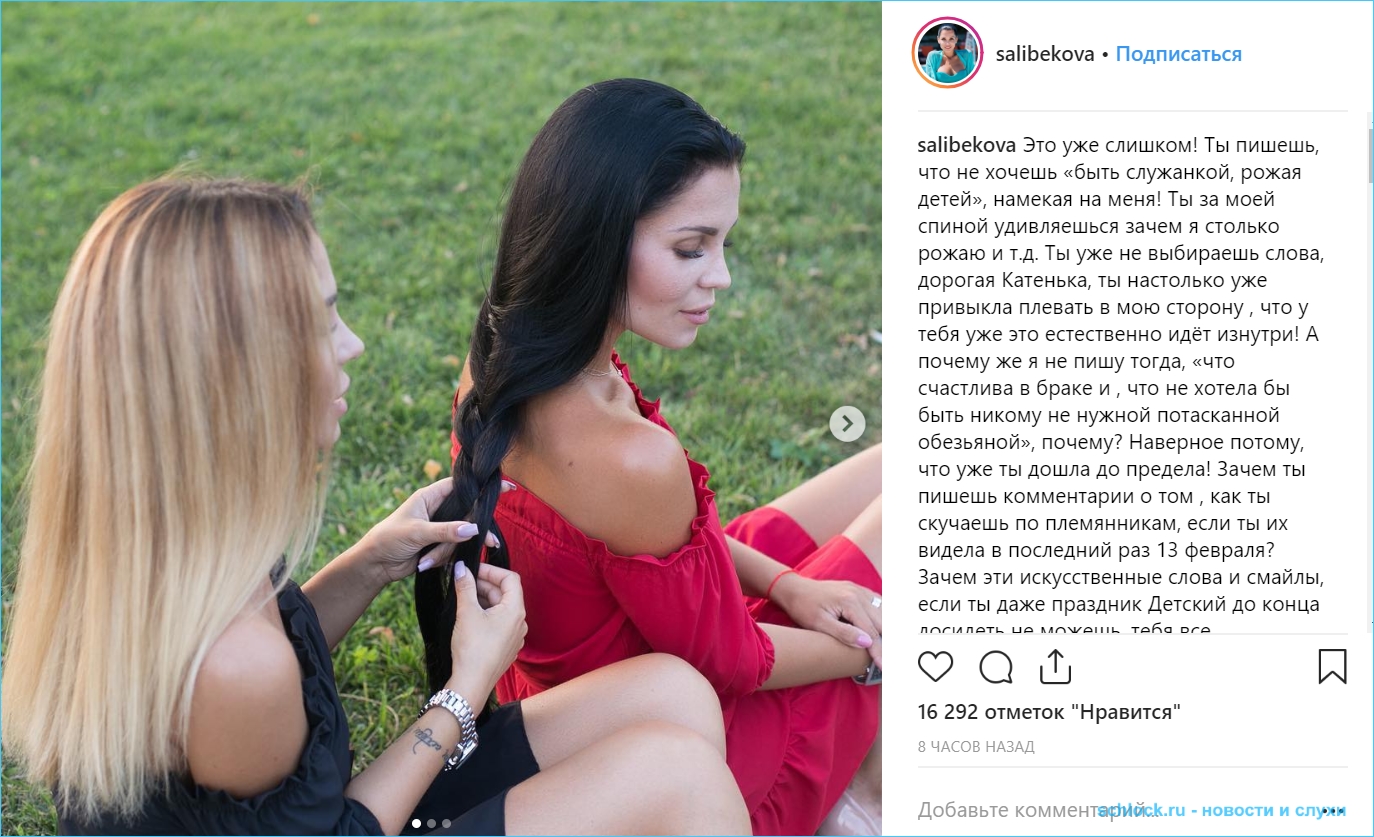Share the post using the share arrow icon
This screenshot has height=837, width=1374.
[x=1055, y=666]
